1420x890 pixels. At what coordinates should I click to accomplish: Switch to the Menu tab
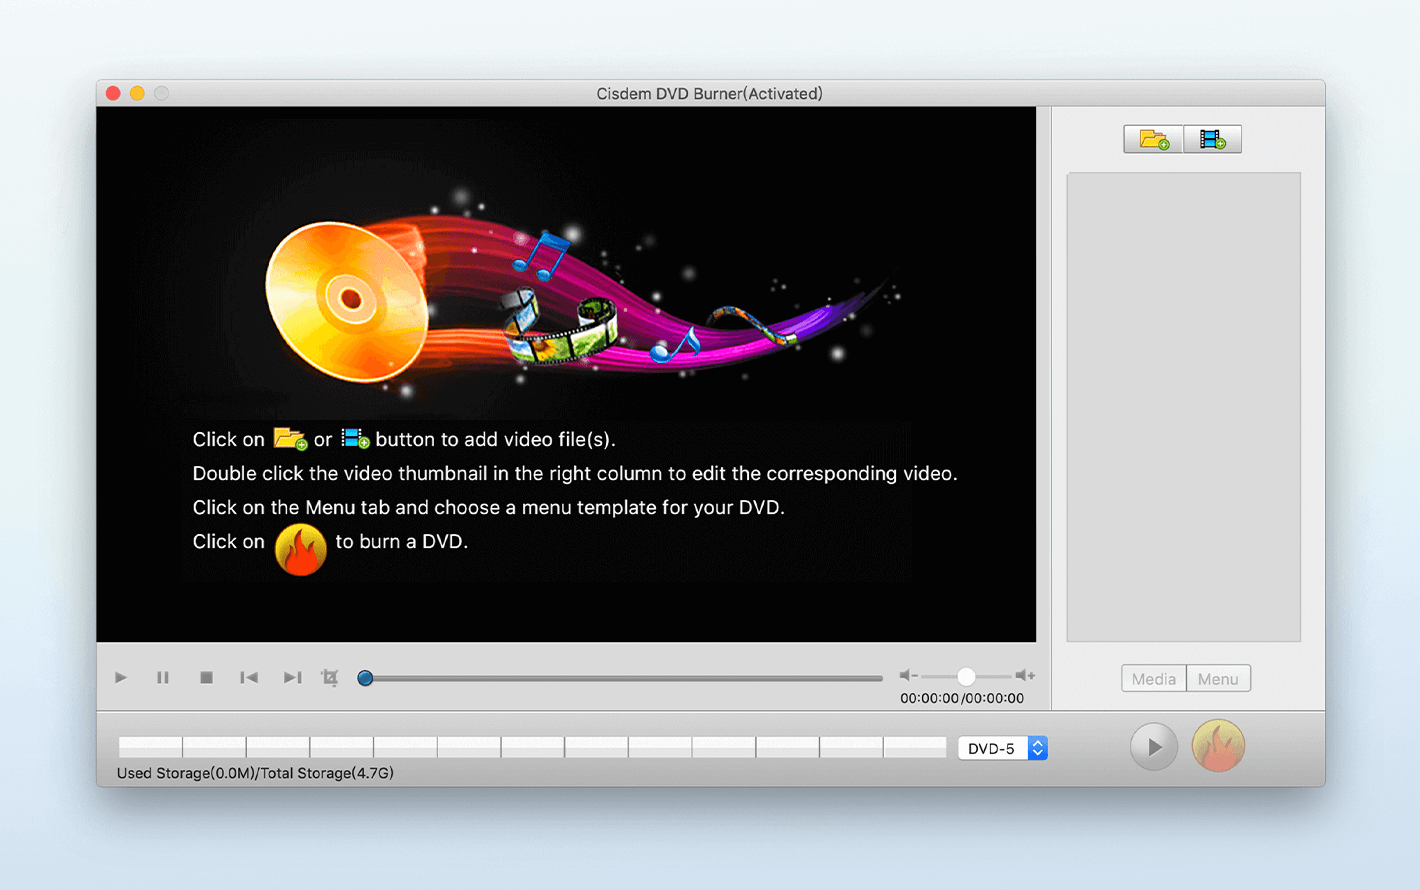click(x=1218, y=679)
